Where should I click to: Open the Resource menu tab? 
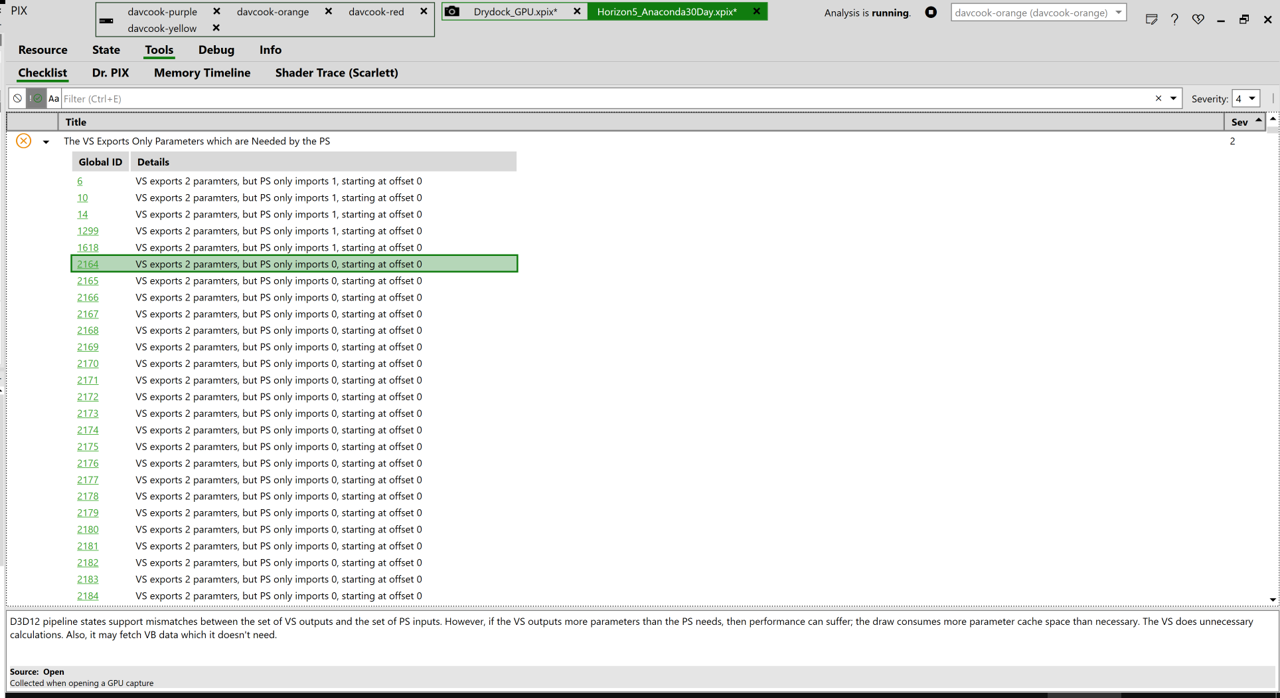tap(43, 50)
